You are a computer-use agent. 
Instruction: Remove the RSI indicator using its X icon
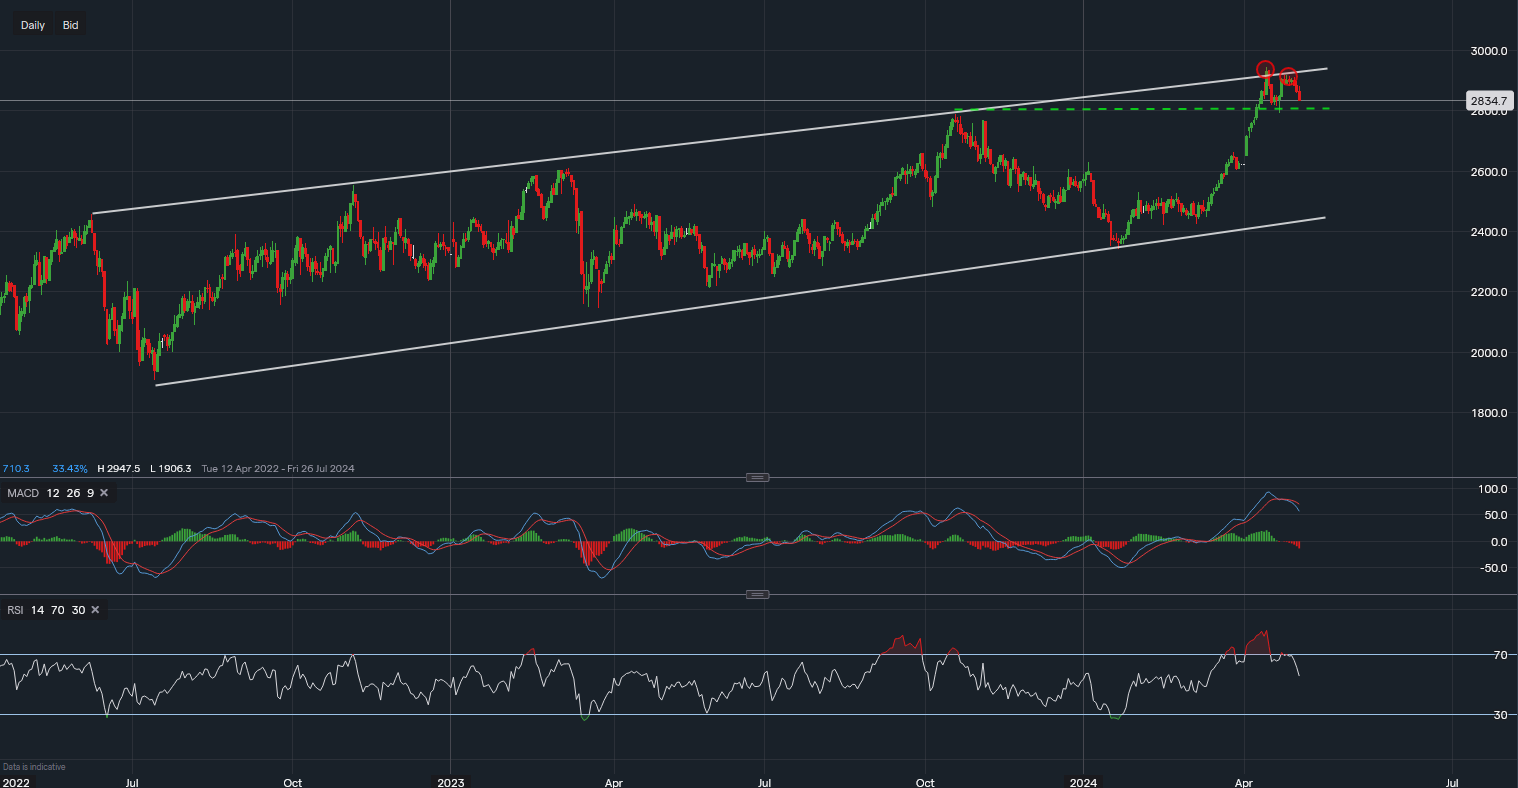(94, 609)
